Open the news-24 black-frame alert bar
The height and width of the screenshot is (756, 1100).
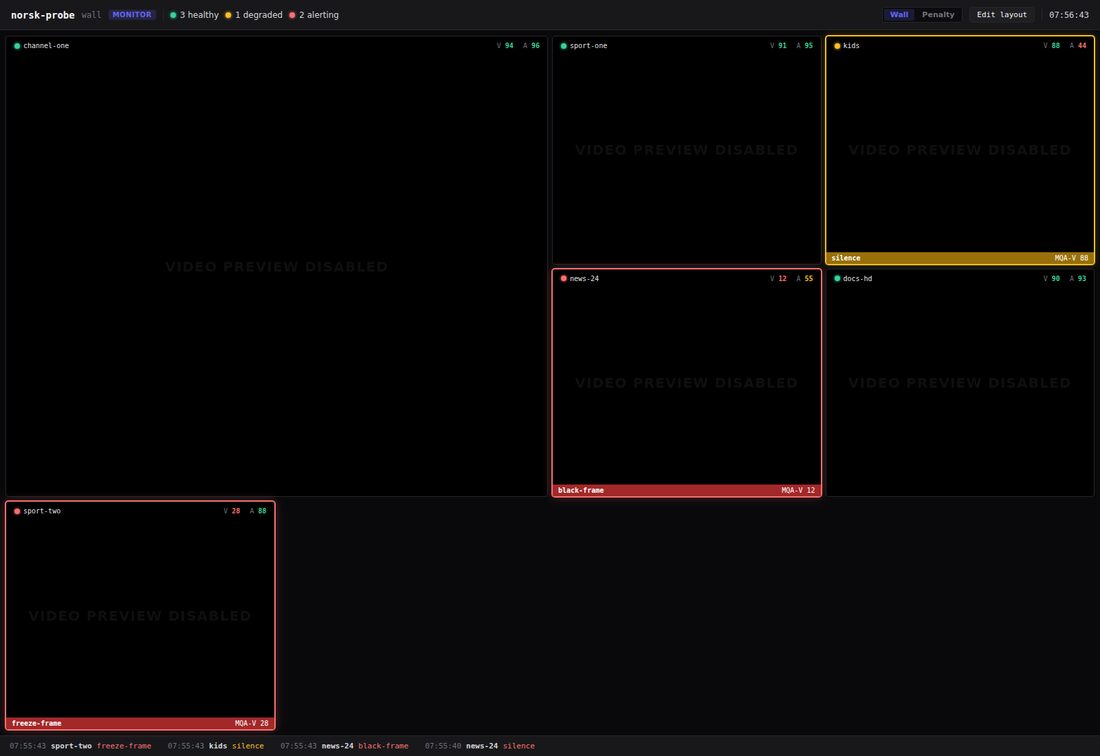click(x=686, y=490)
